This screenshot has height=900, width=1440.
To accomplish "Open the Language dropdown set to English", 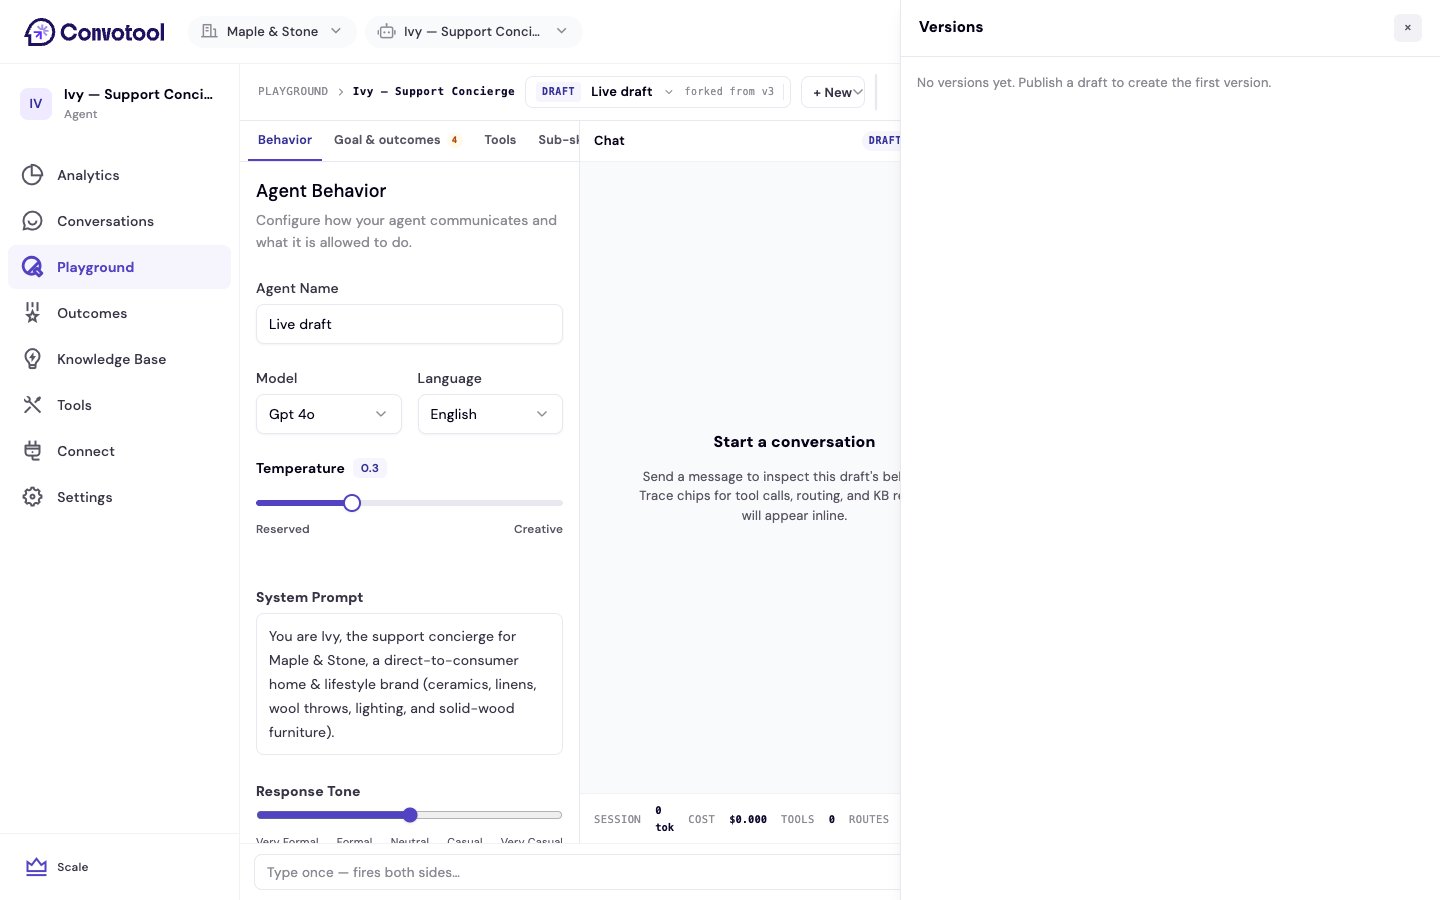I will click(490, 414).
